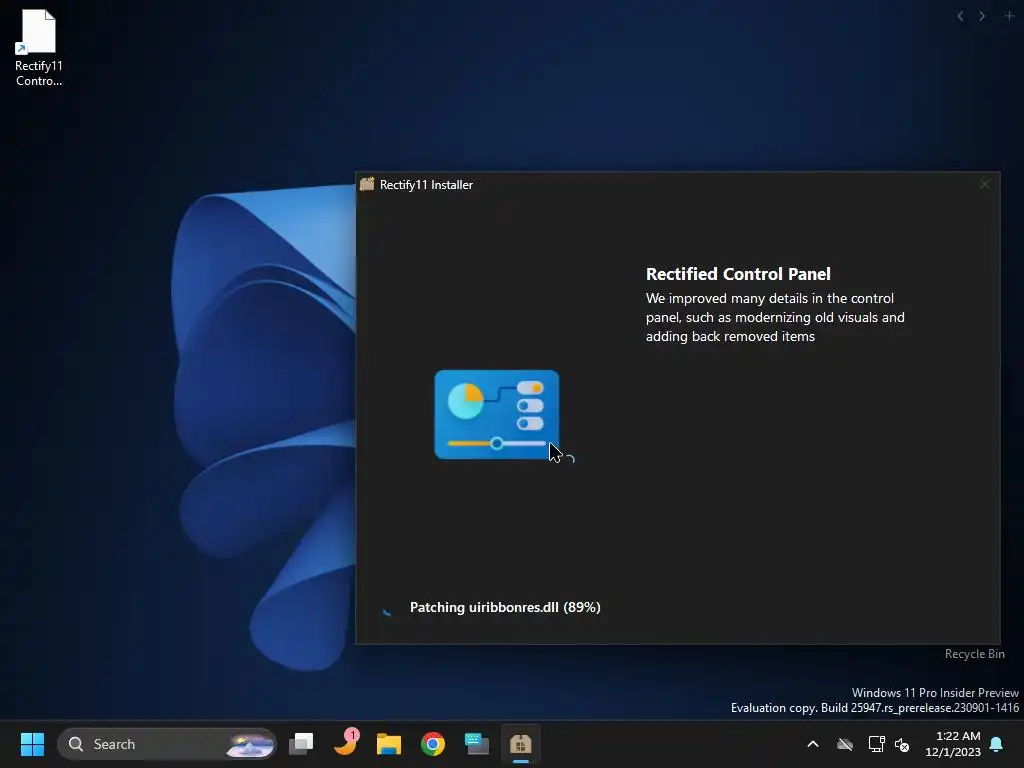
Task: Click the Patching uiribbonres.dll (89%) status text
Action: pyautogui.click(x=505, y=607)
